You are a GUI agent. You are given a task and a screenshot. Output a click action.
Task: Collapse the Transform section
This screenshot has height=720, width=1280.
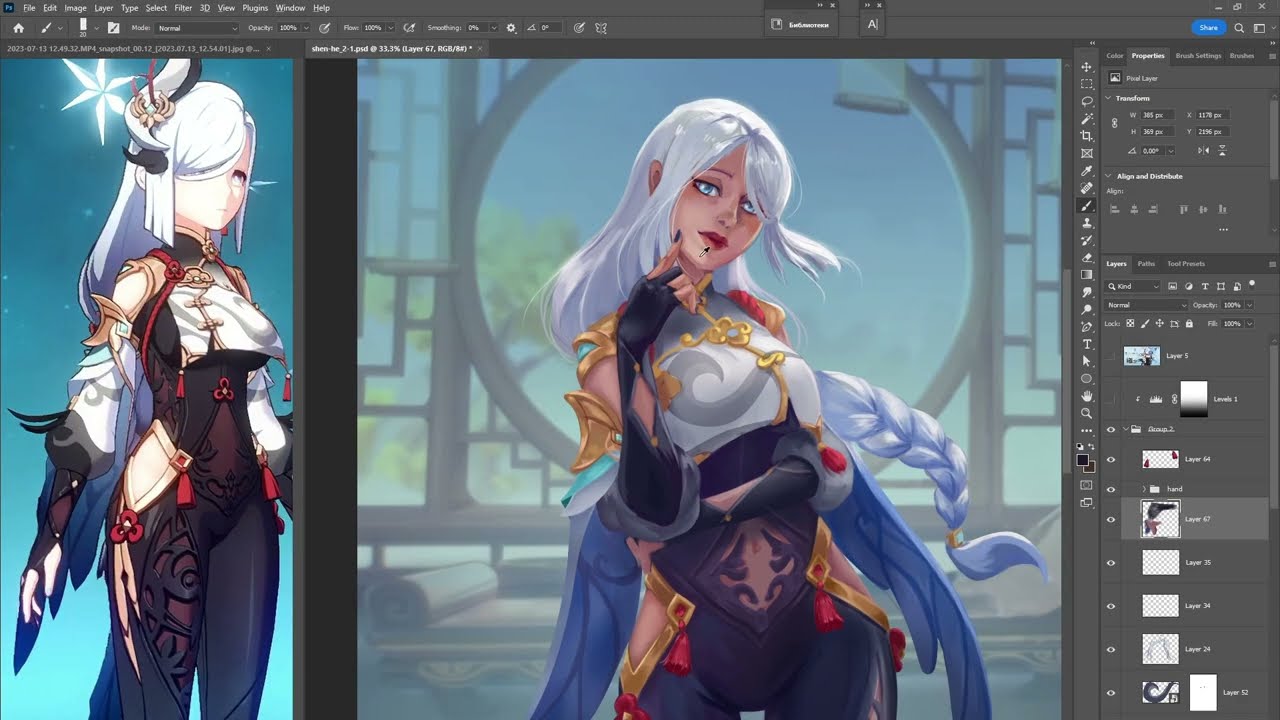point(1109,98)
